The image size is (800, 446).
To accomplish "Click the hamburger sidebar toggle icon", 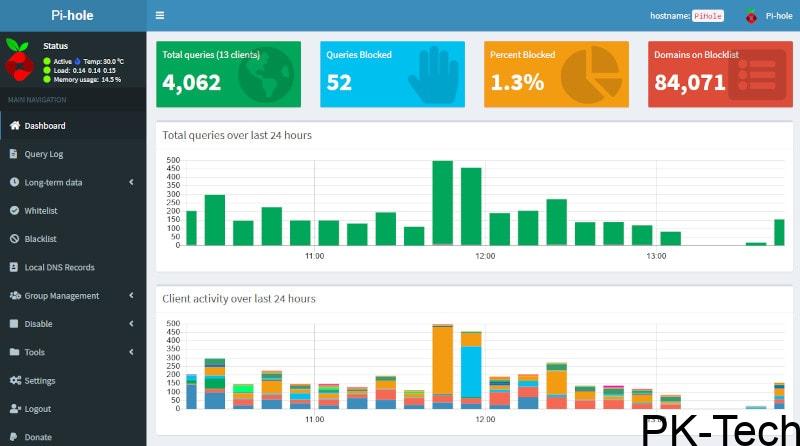I will tap(160, 16).
